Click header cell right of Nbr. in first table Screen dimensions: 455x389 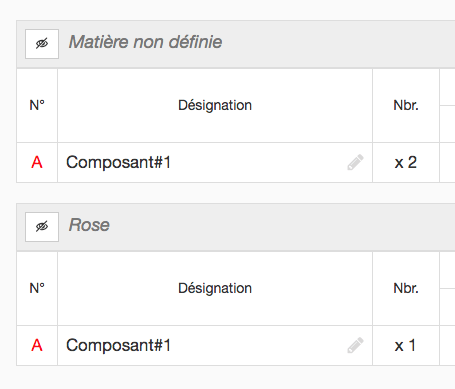pyautogui.click(x=447, y=87)
